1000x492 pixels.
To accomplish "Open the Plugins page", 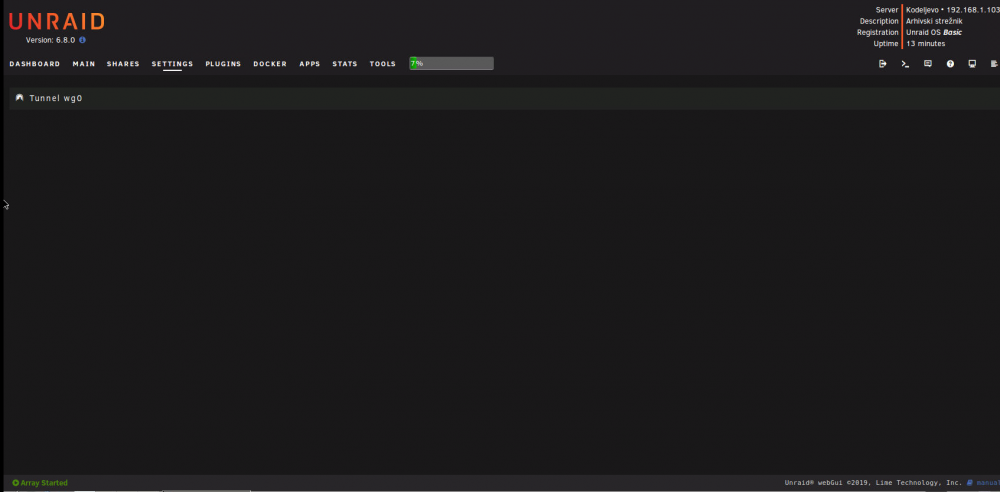I will tap(223, 64).
